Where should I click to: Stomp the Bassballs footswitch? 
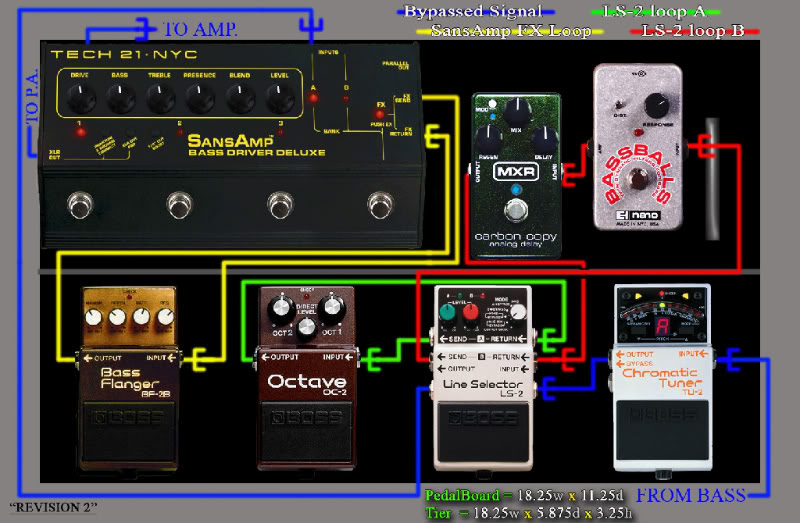pyautogui.click(x=638, y=179)
